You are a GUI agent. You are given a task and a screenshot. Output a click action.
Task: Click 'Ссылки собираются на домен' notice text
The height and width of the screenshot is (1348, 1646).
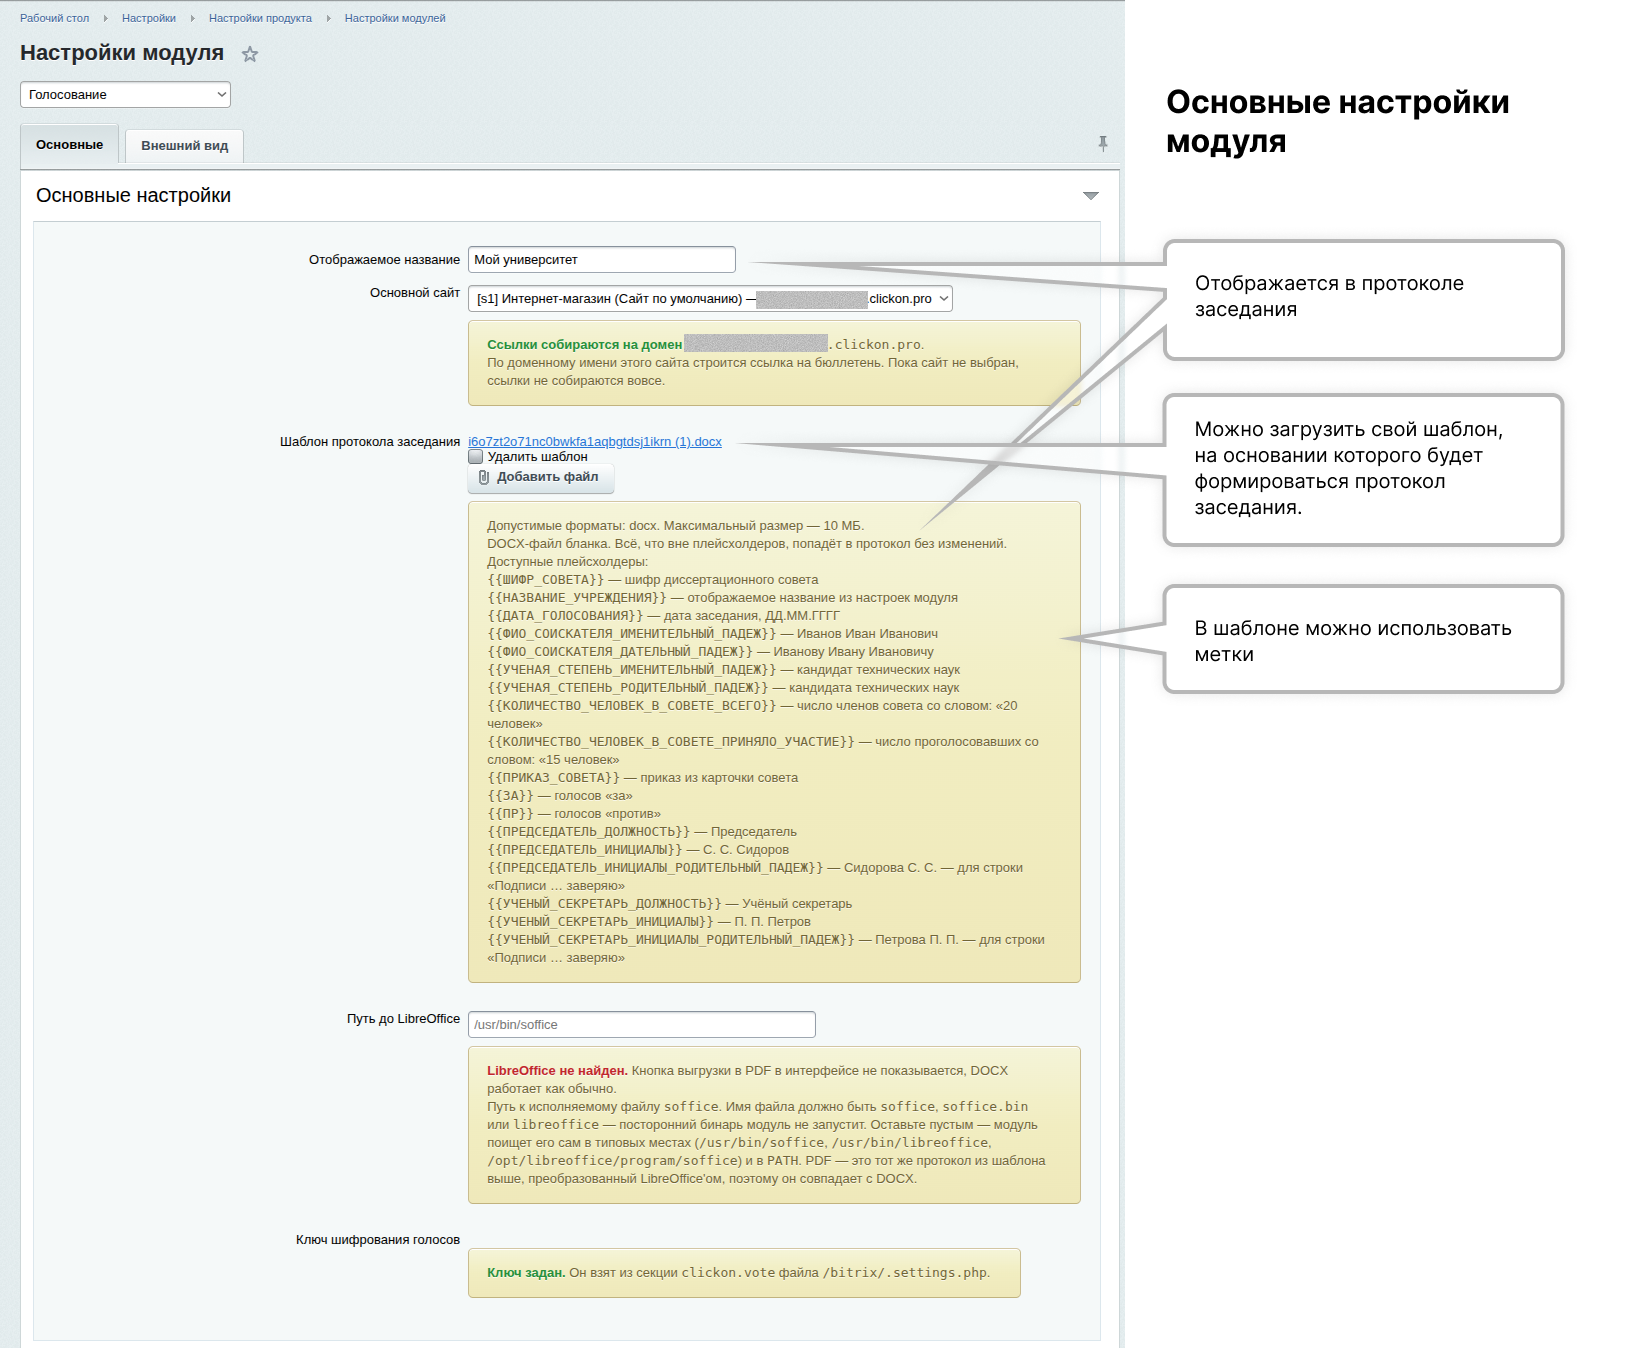point(584,345)
